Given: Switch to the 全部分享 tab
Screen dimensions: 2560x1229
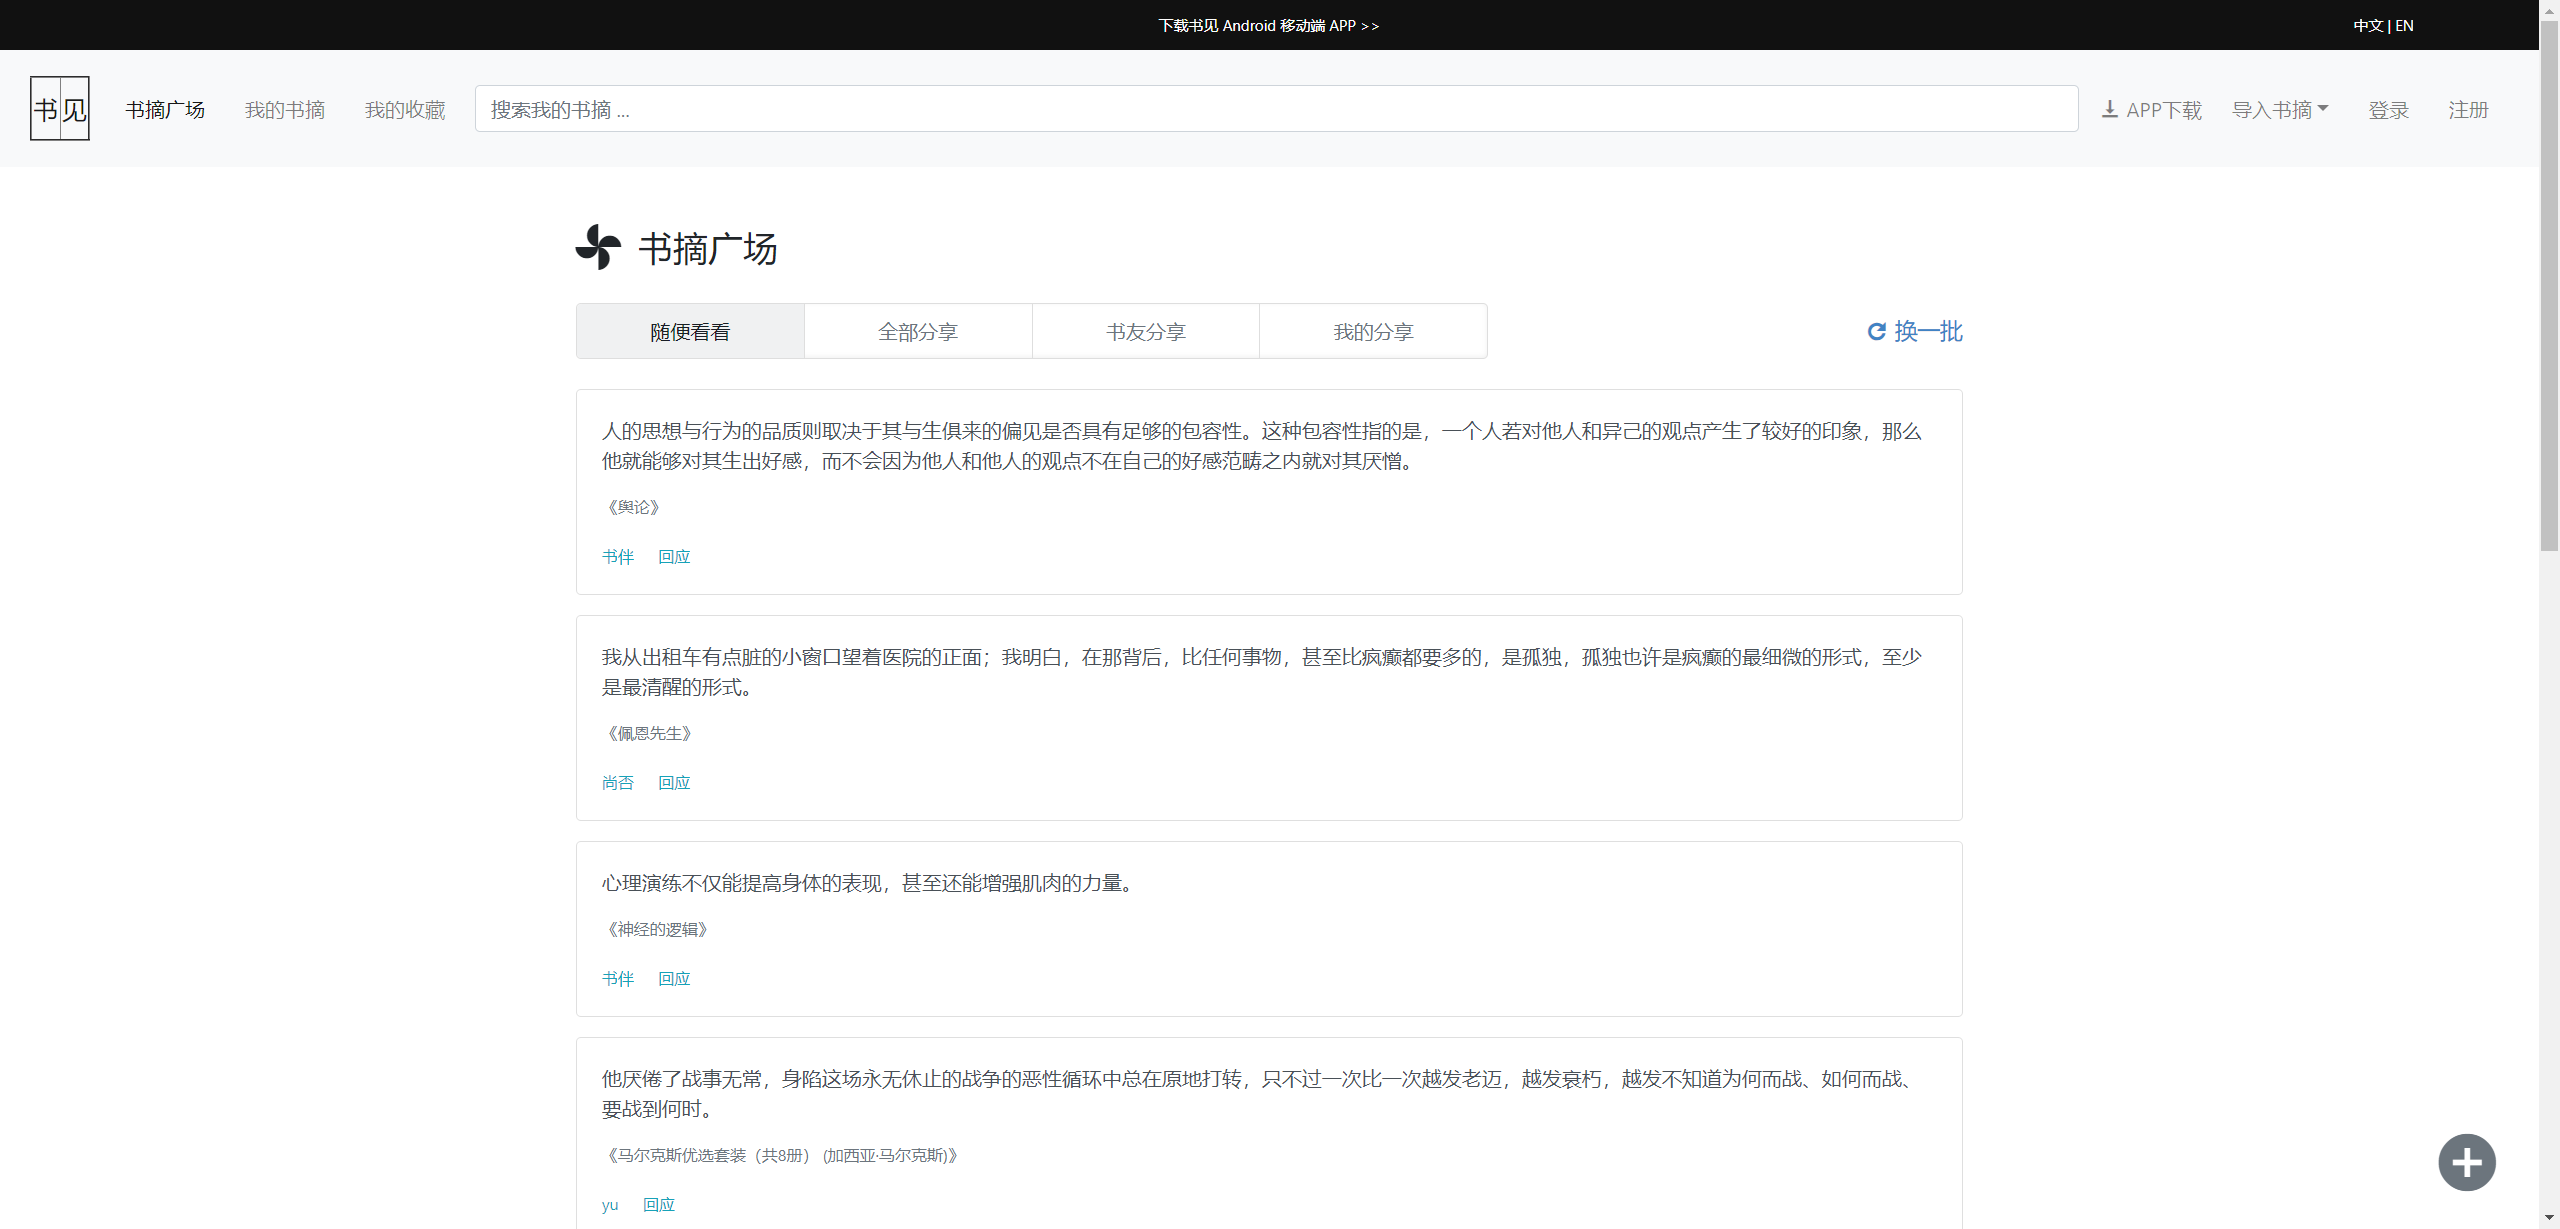Looking at the screenshot, I should 917,331.
